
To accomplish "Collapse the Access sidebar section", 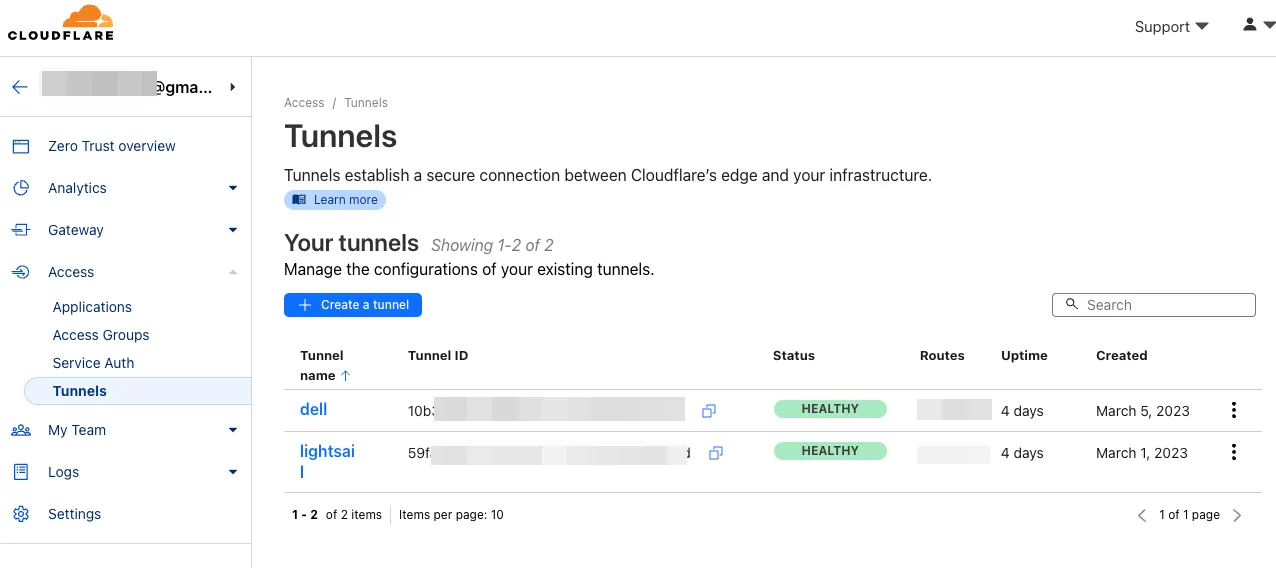I will [233, 272].
